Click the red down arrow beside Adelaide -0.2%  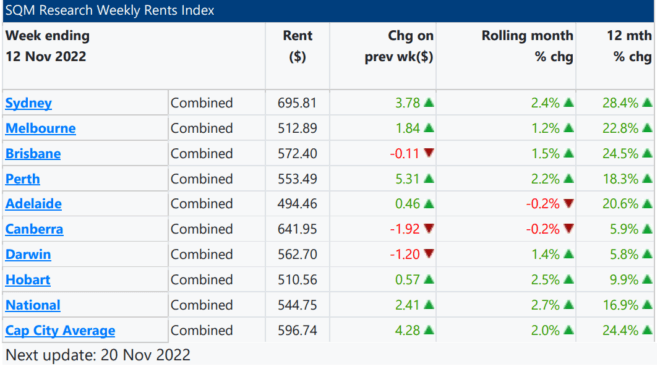[x=569, y=203]
